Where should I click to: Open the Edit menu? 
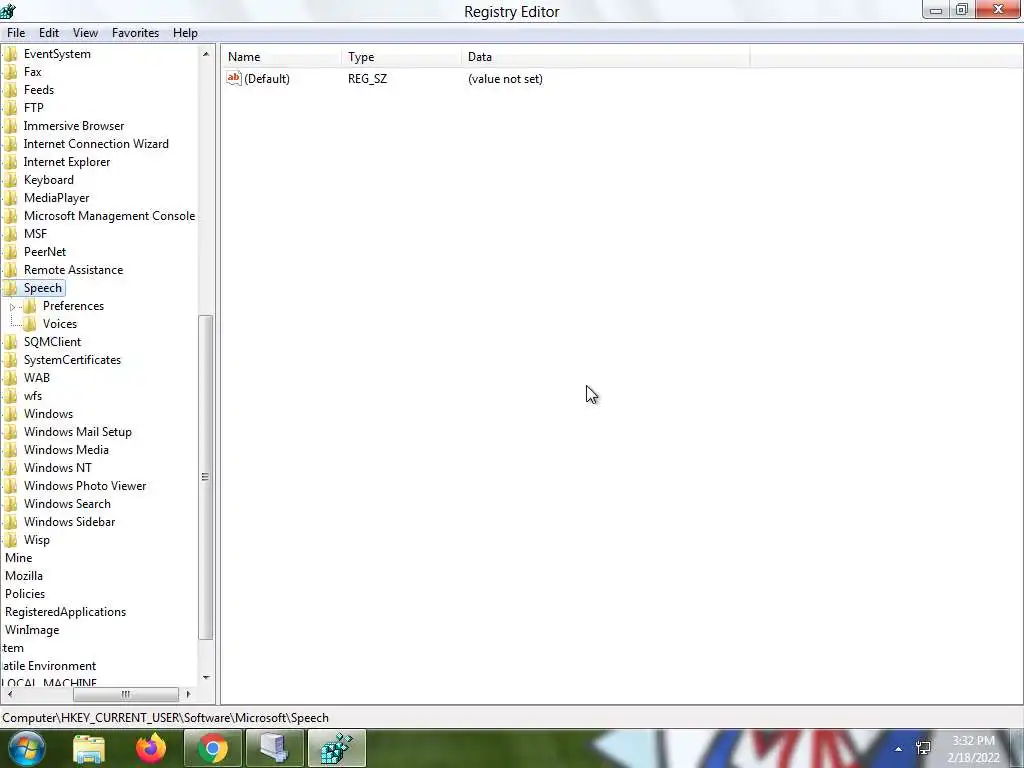(49, 33)
